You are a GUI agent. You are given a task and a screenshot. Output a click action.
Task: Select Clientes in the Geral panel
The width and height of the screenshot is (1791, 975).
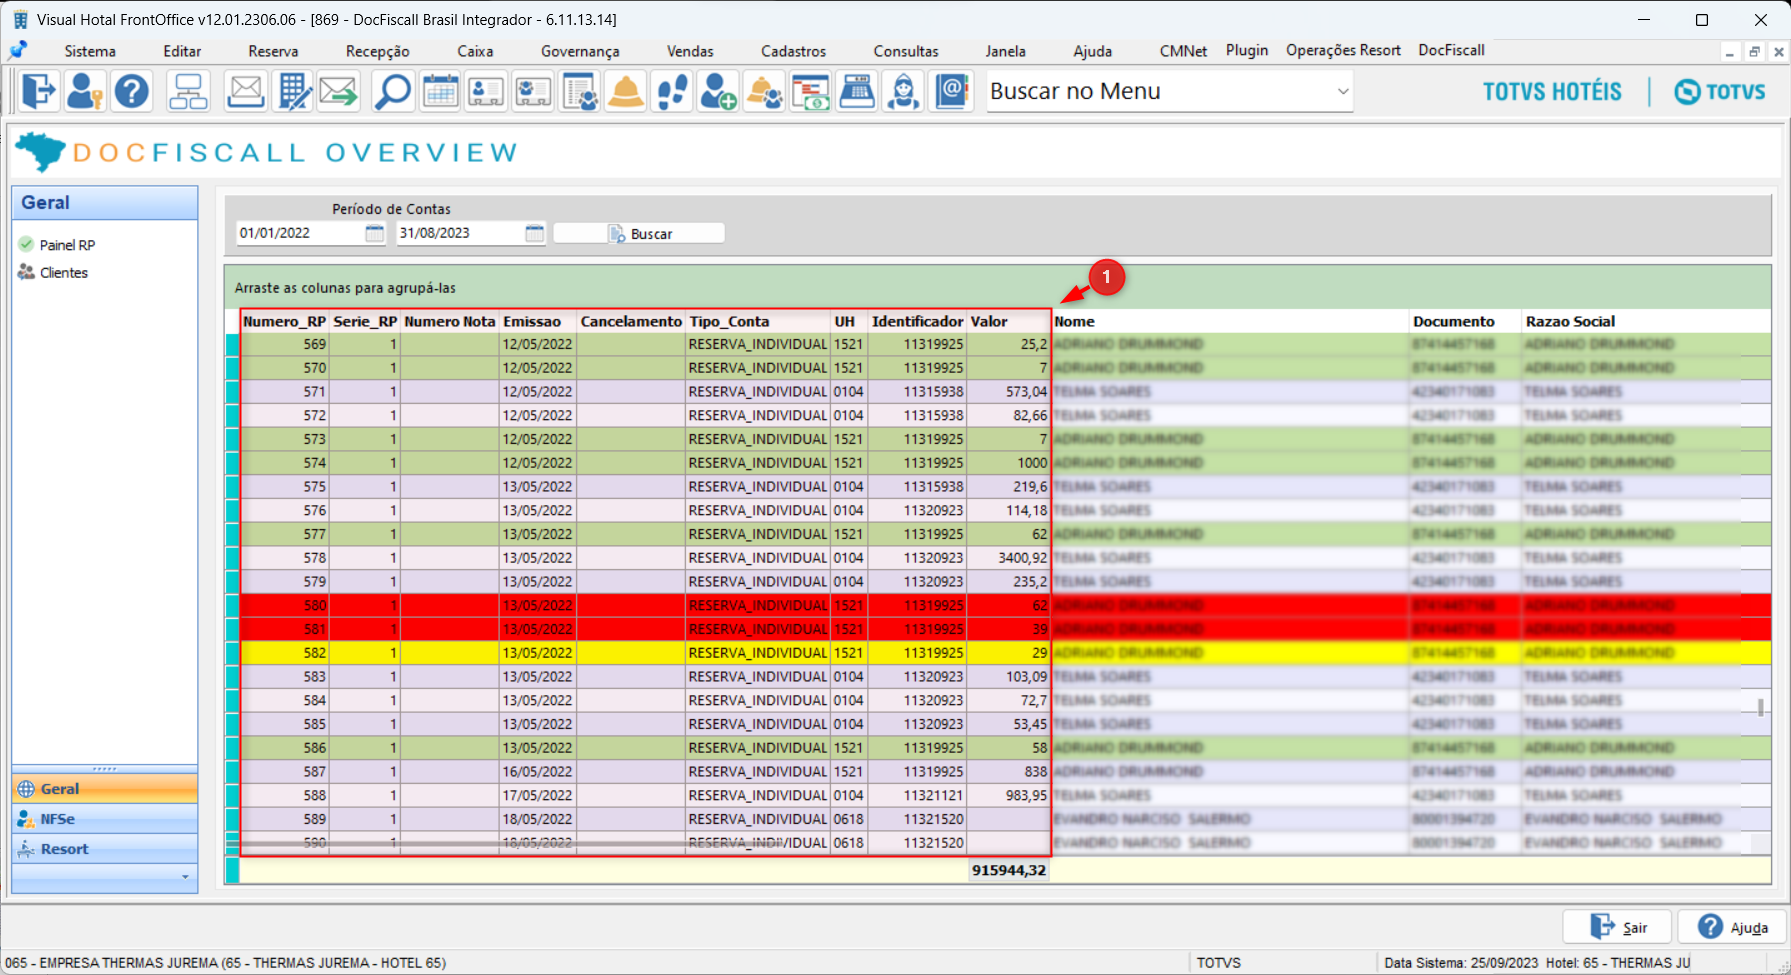click(64, 273)
